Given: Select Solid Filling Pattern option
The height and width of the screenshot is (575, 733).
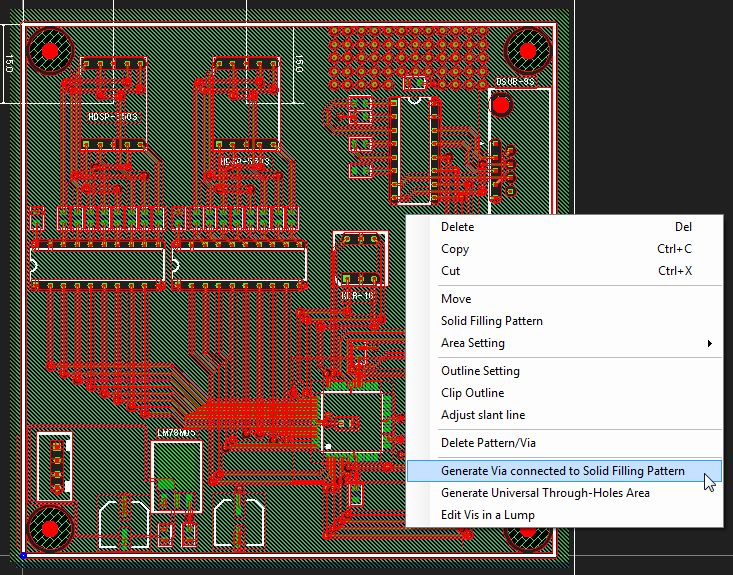Looking at the screenshot, I should tap(565, 321).
